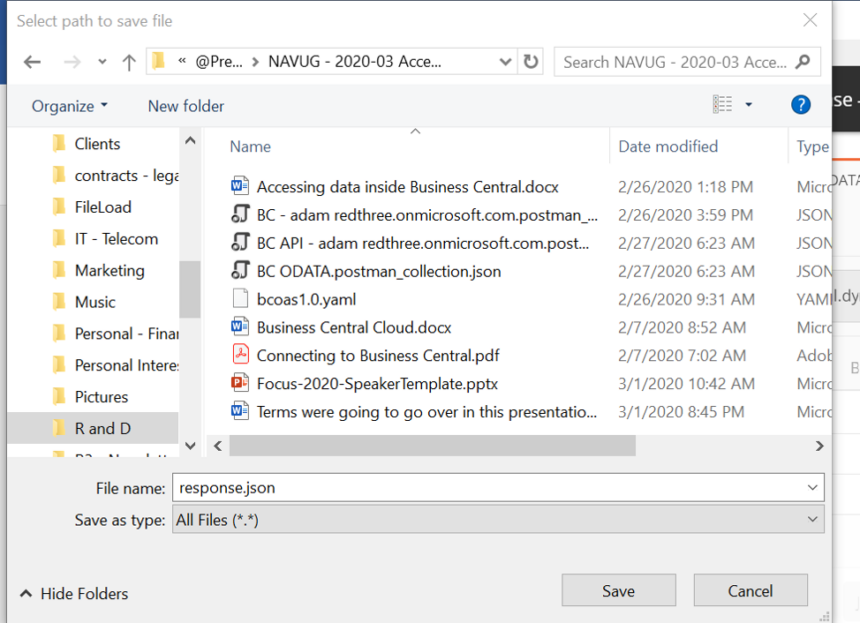
Task: Close the Select path dialog
Action: (x=810, y=20)
